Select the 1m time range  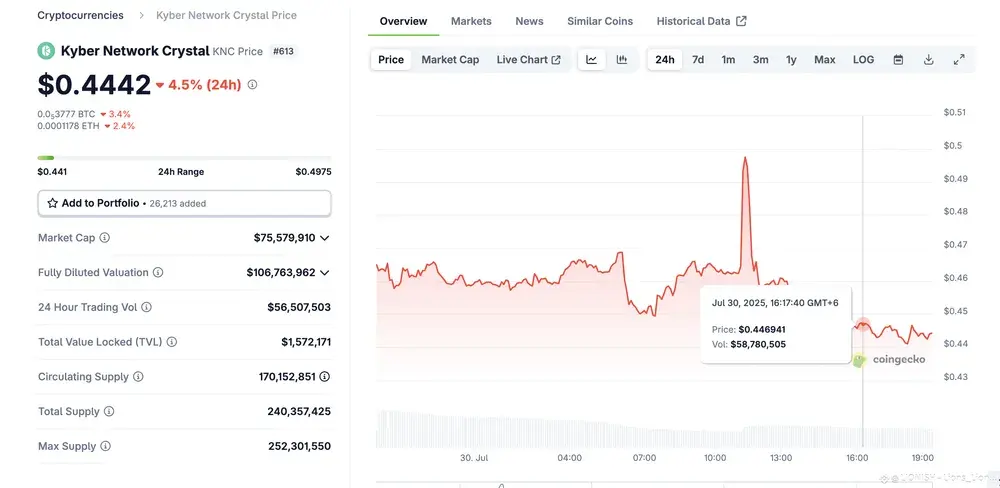tap(728, 59)
